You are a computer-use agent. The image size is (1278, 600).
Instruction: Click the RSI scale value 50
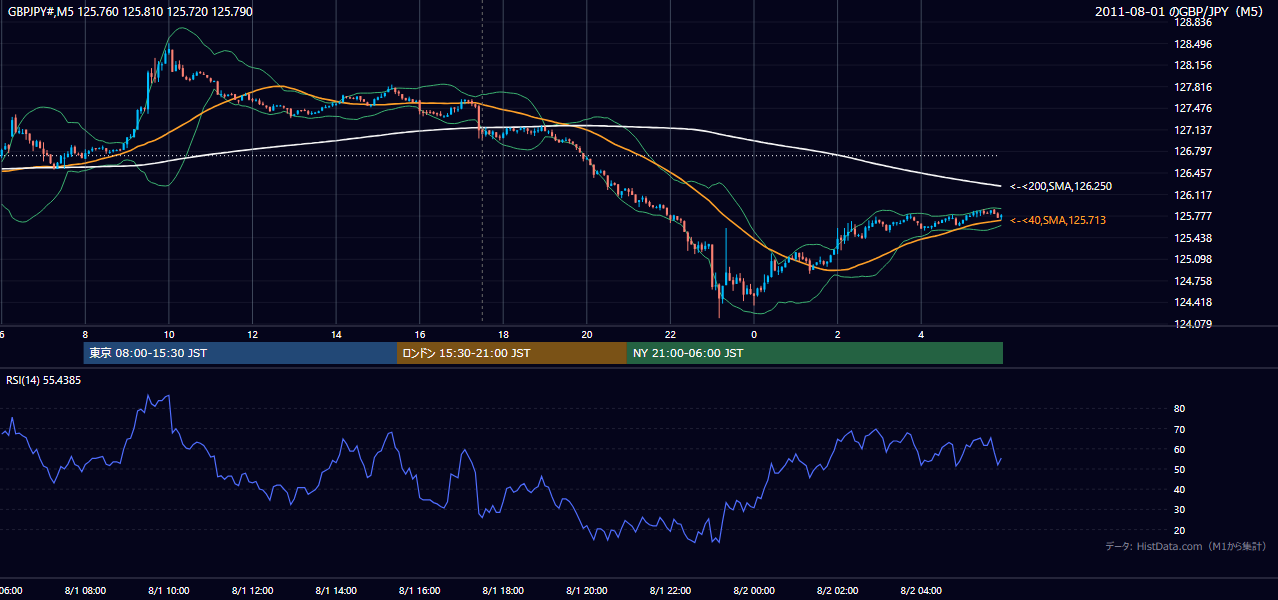[1179, 469]
